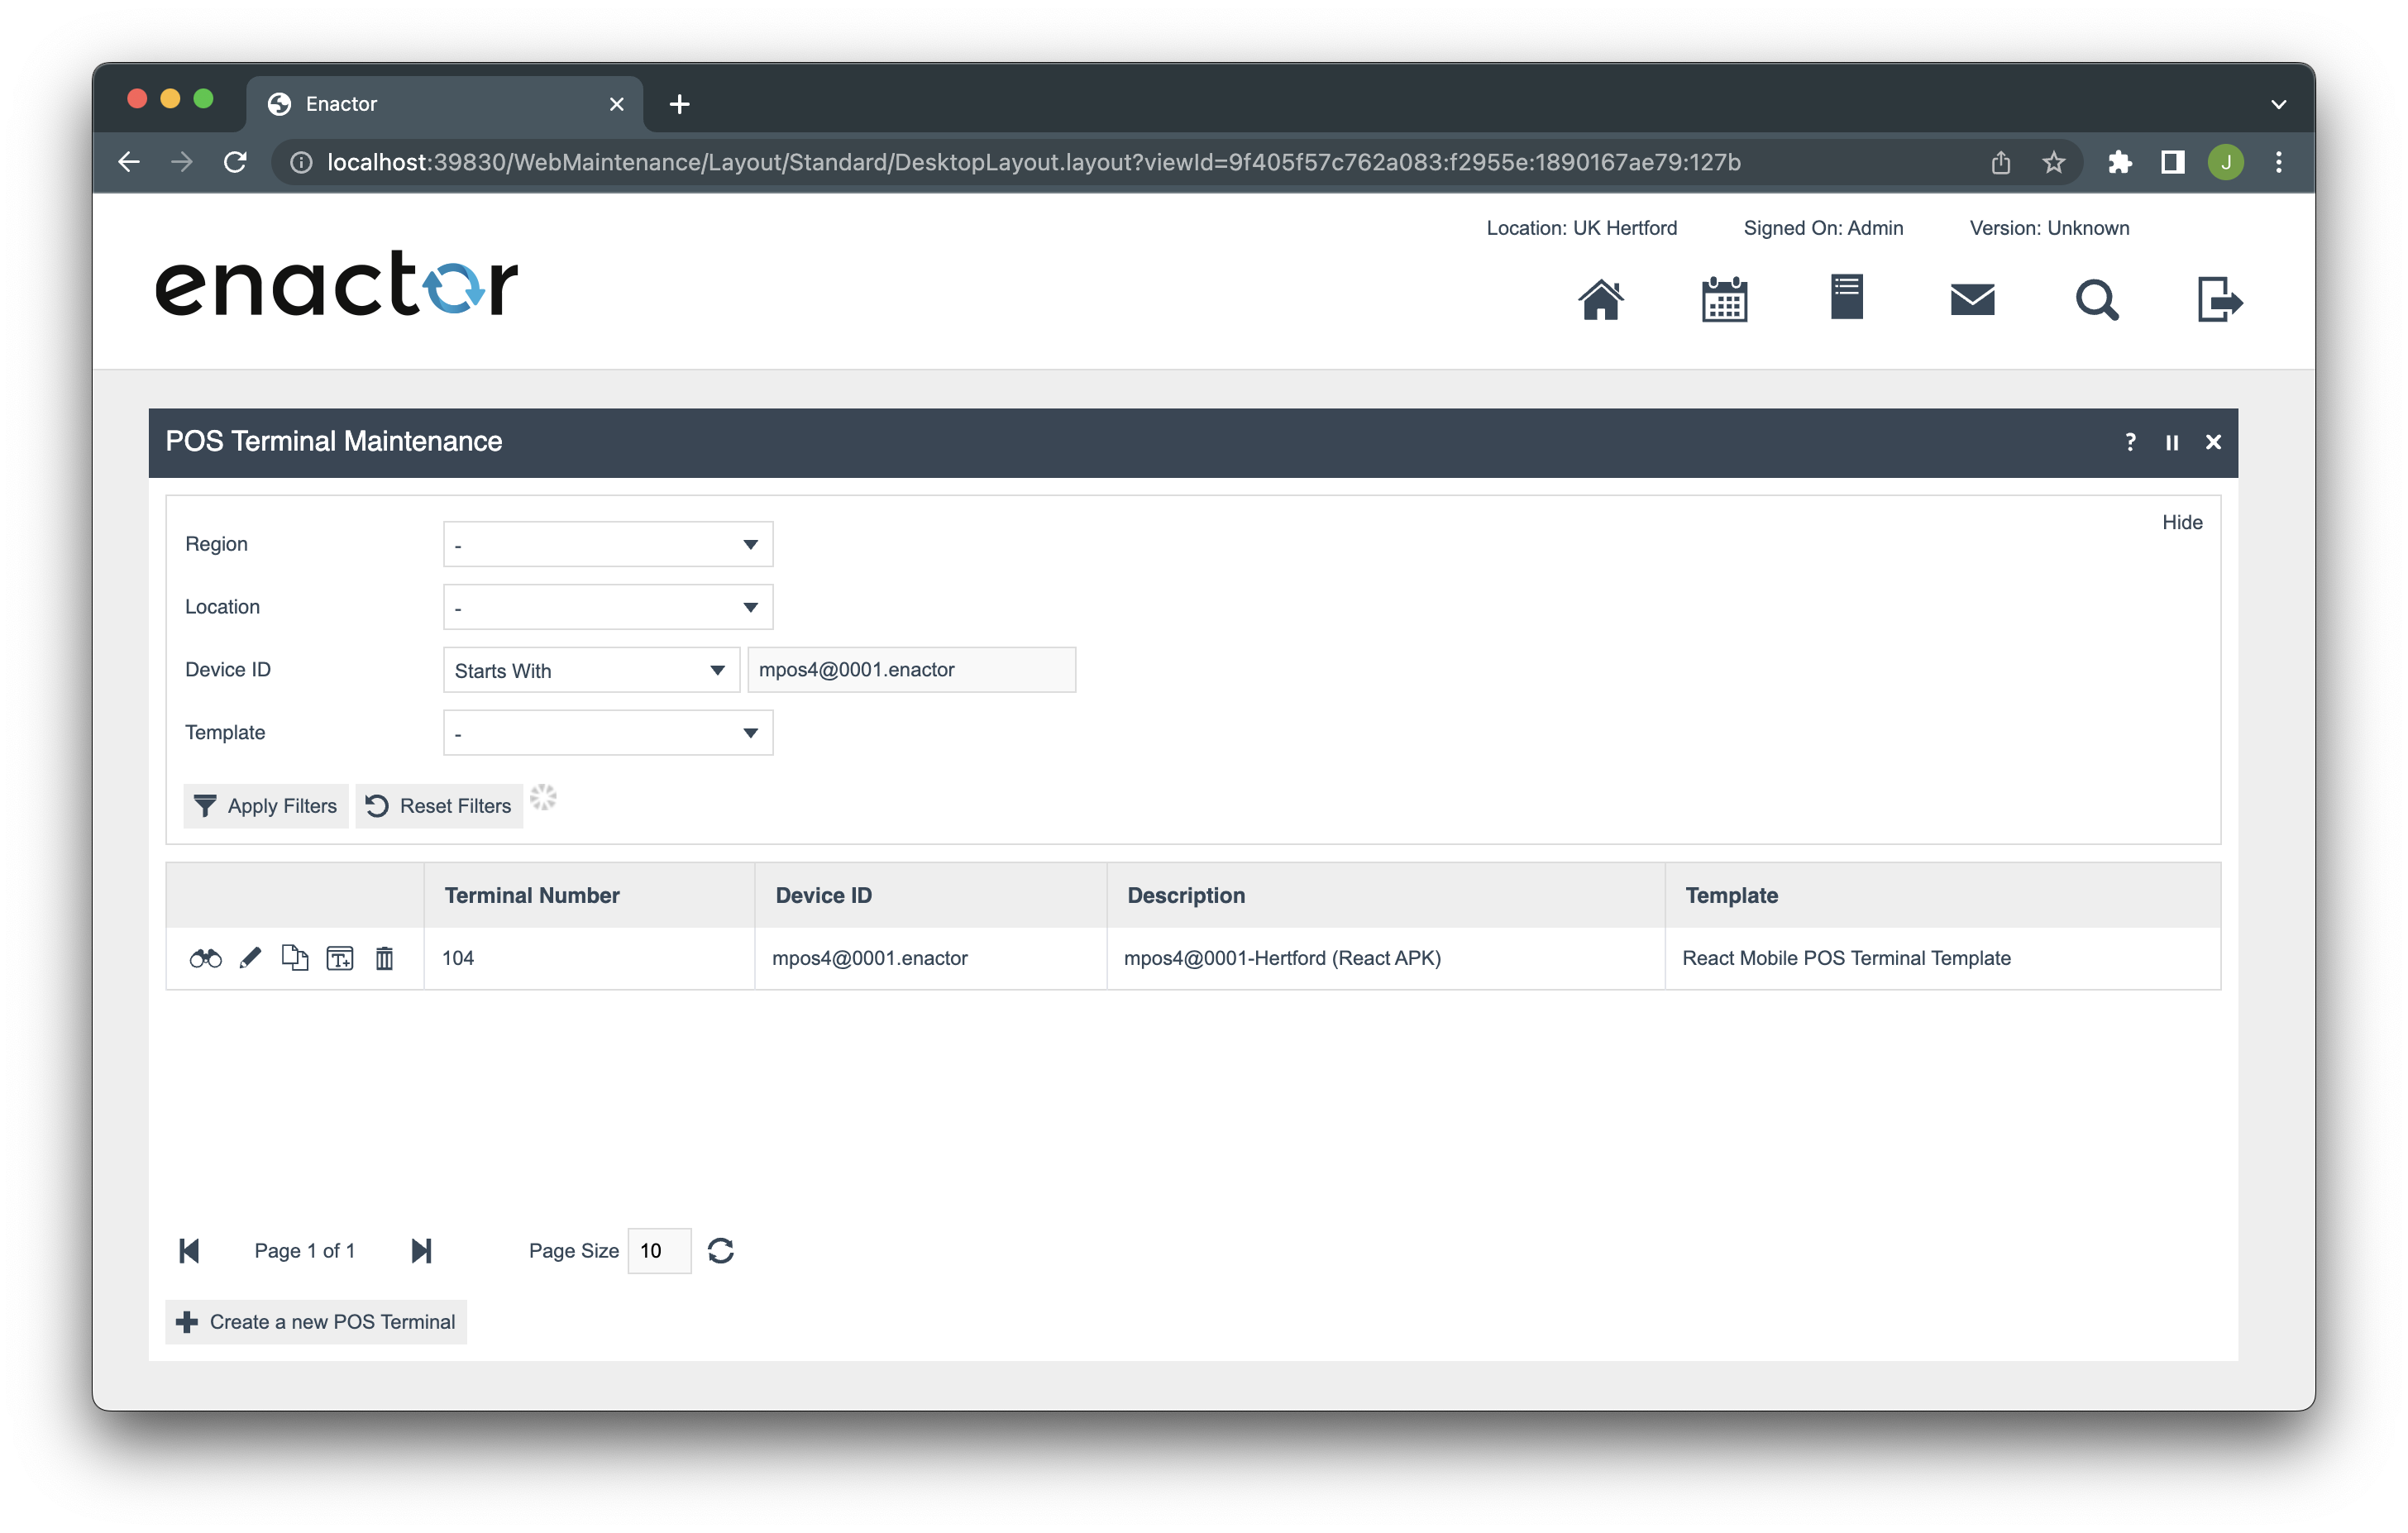The width and height of the screenshot is (2408, 1533).
Task: Delete terminal 104 with trash icon
Action: click(384, 958)
